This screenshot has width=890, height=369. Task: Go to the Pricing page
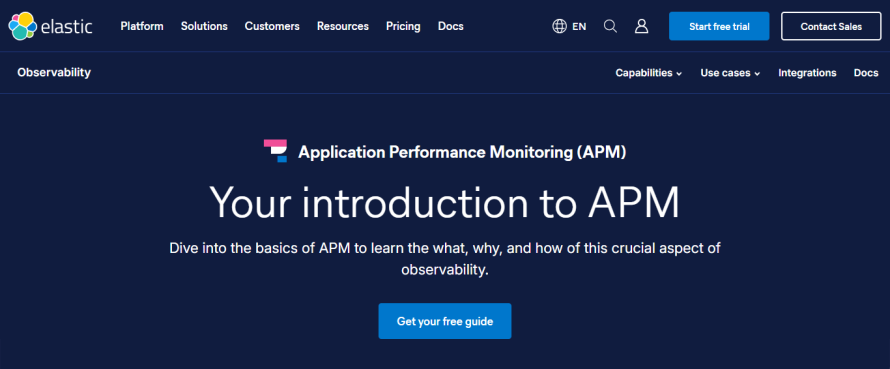(403, 26)
